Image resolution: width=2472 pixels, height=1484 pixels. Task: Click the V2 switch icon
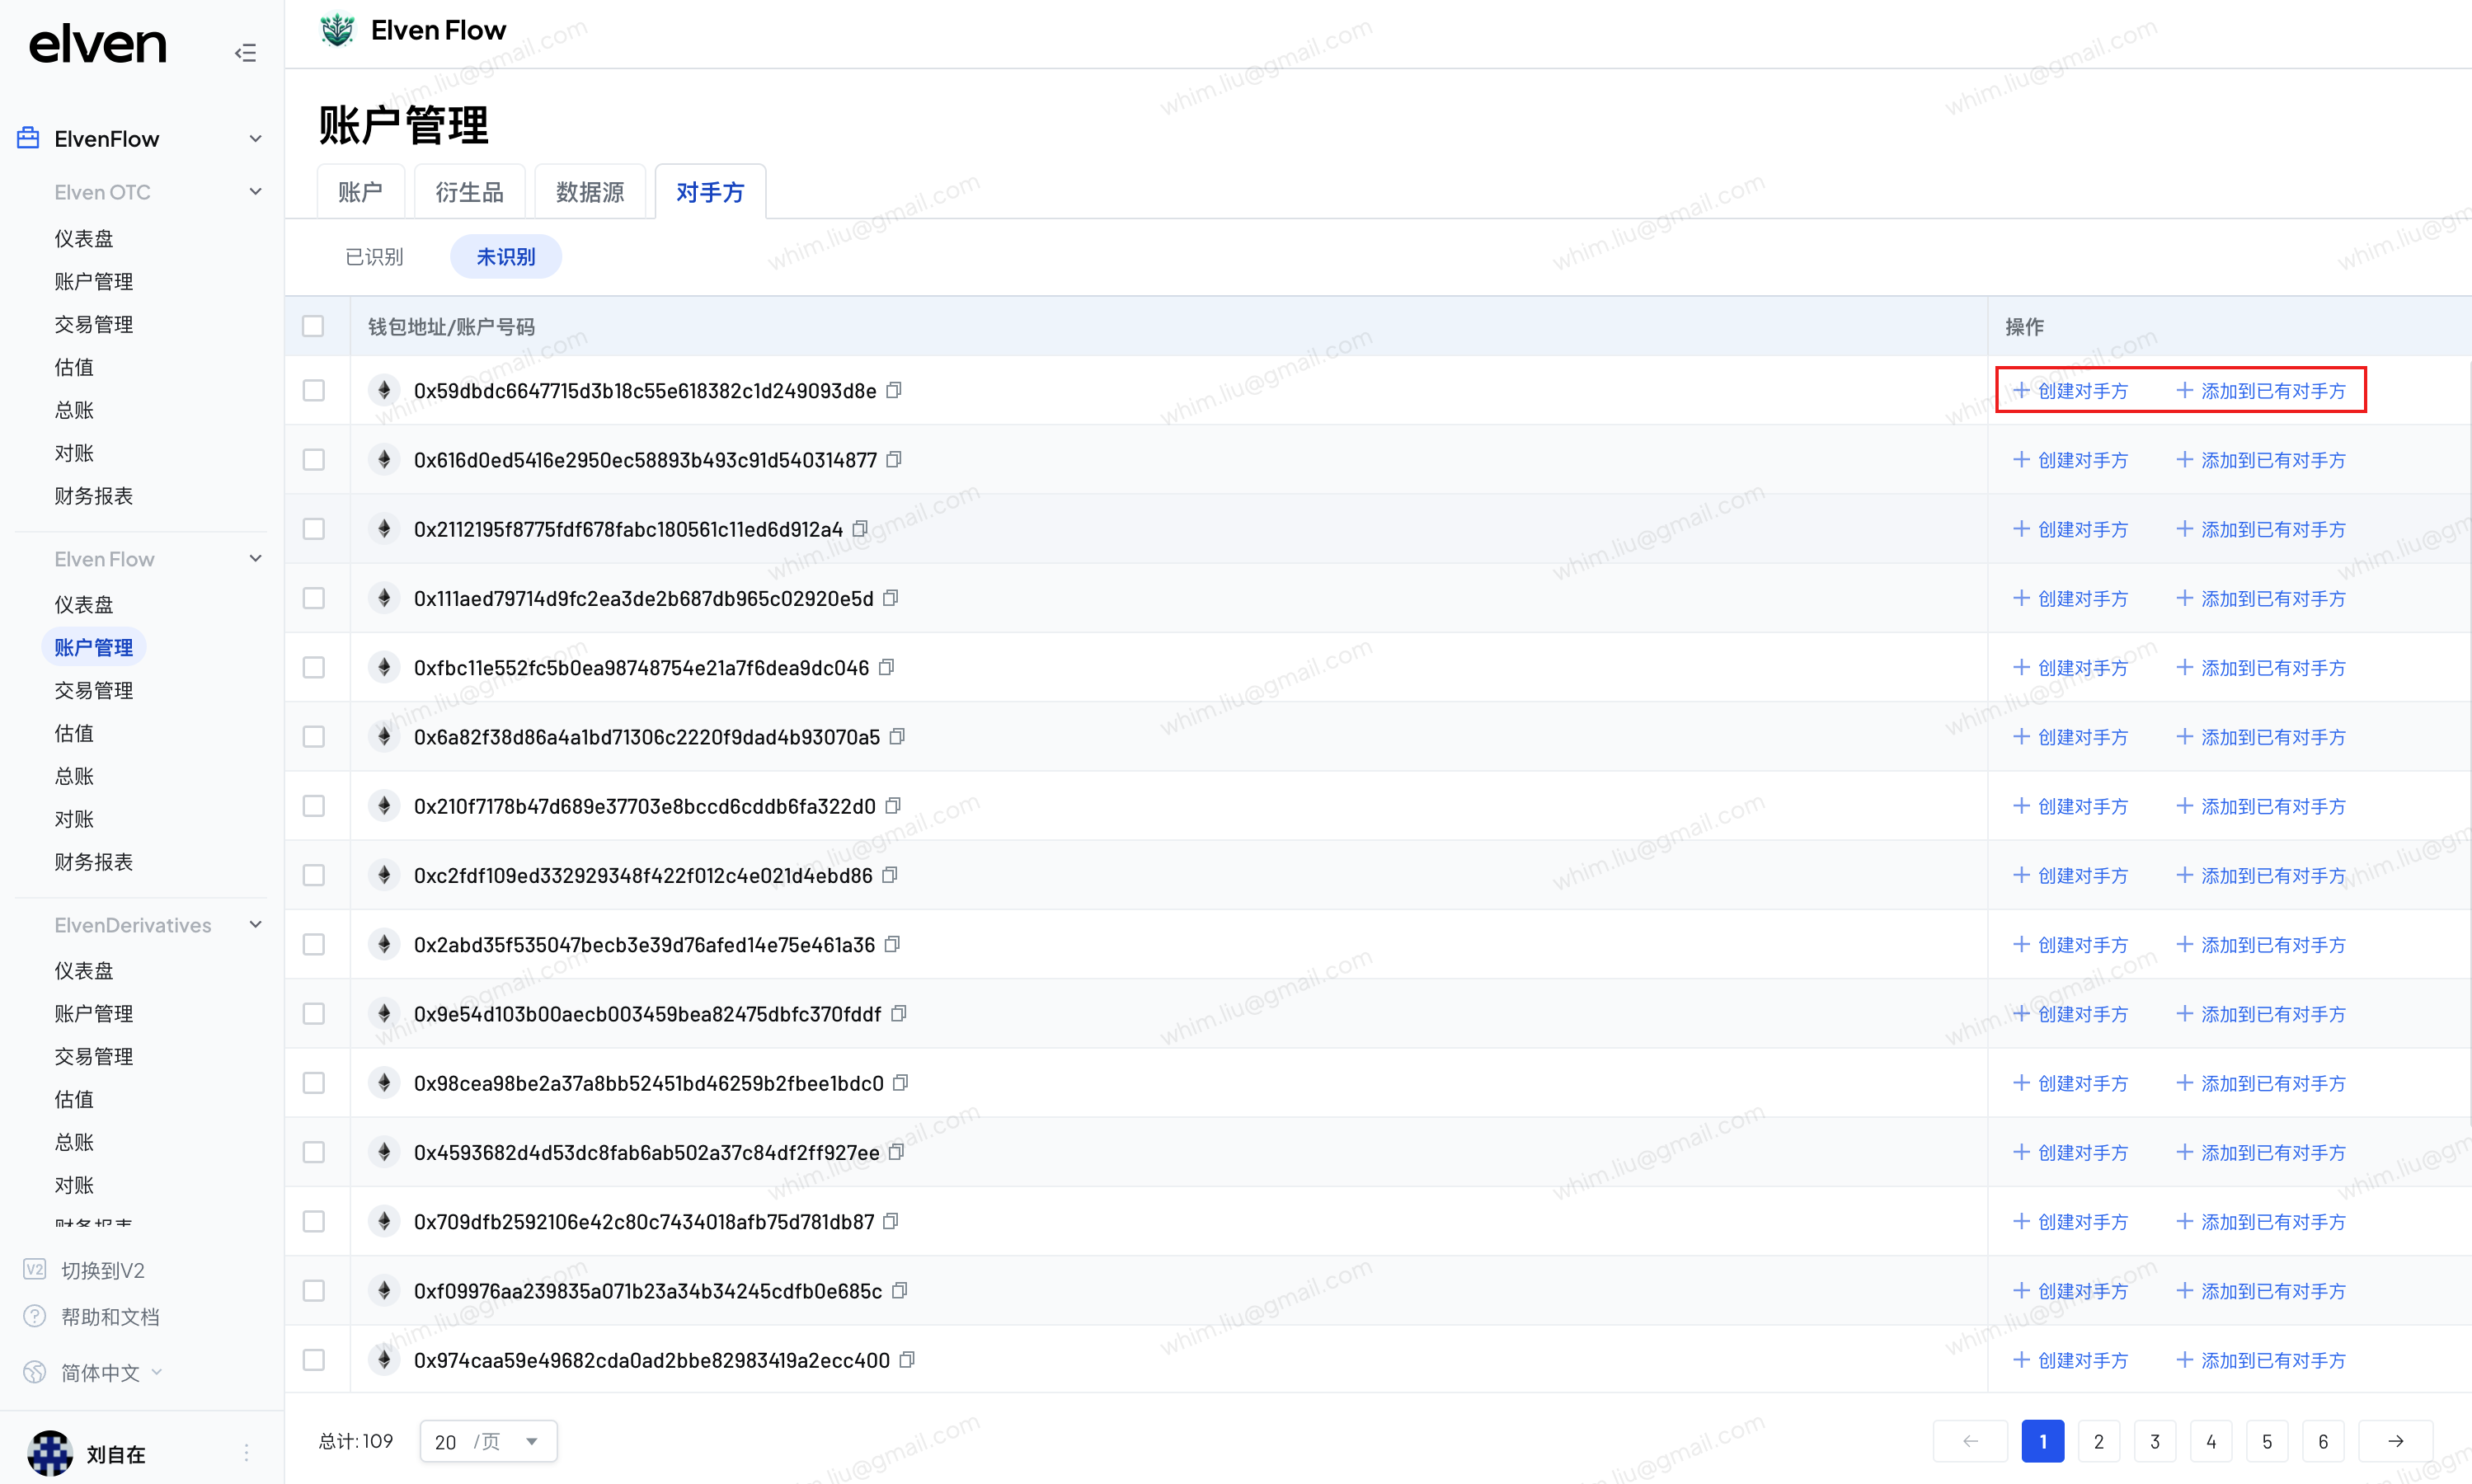click(35, 1270)
